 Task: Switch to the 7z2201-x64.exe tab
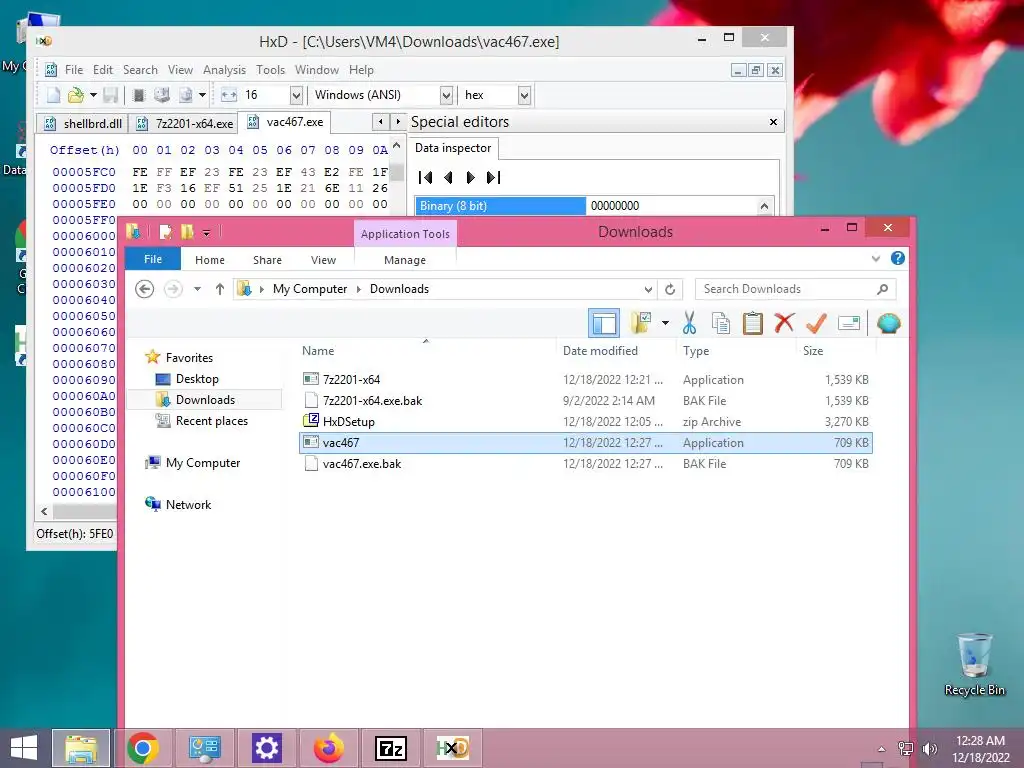(x=185, y=123)
